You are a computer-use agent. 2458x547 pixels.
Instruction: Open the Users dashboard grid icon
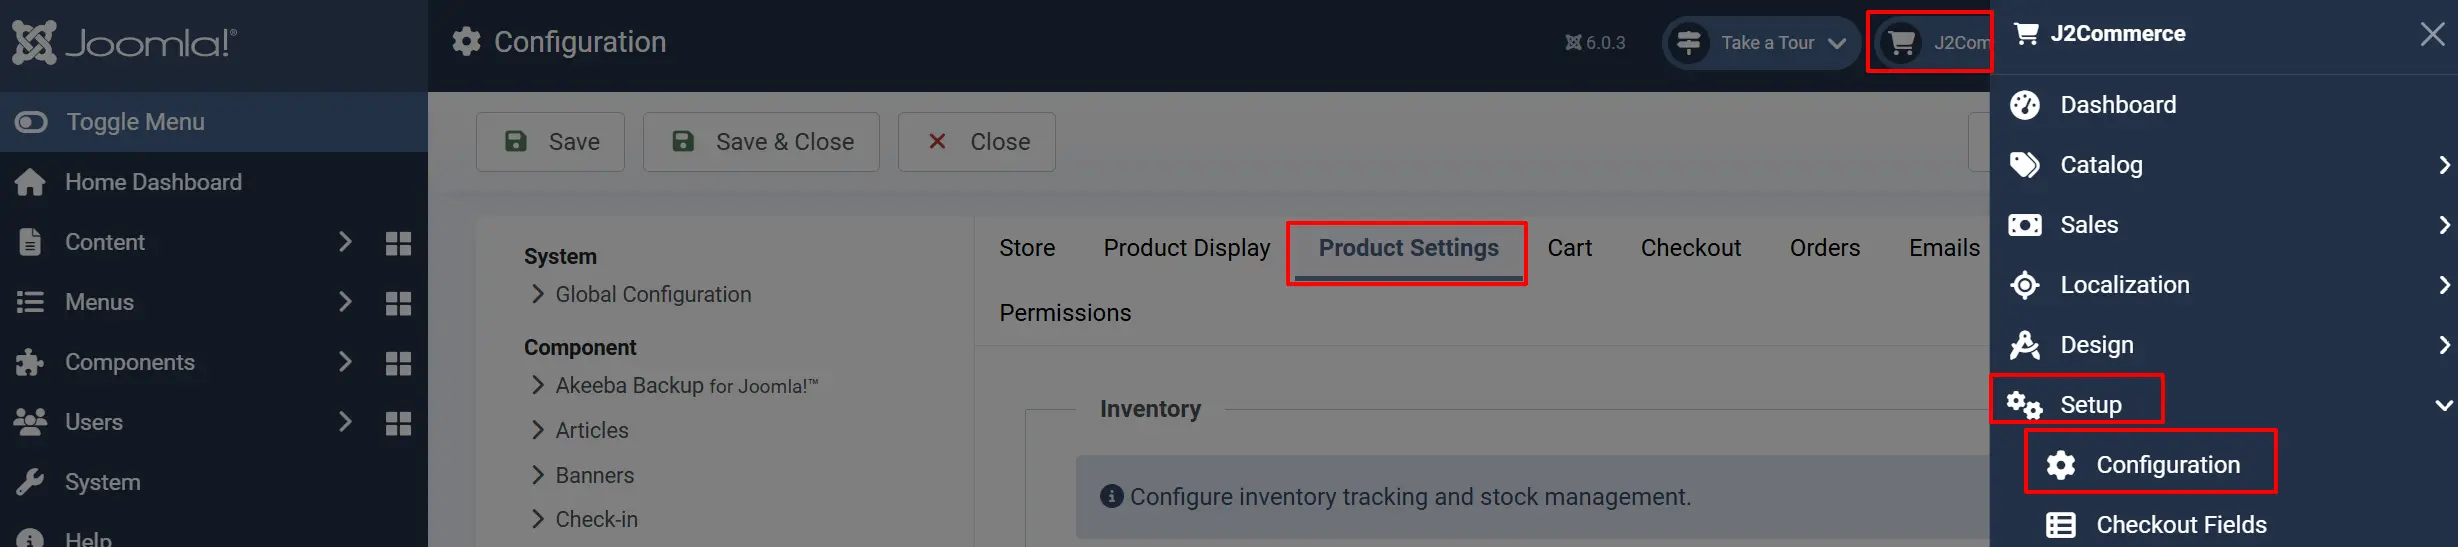(398, 423)
